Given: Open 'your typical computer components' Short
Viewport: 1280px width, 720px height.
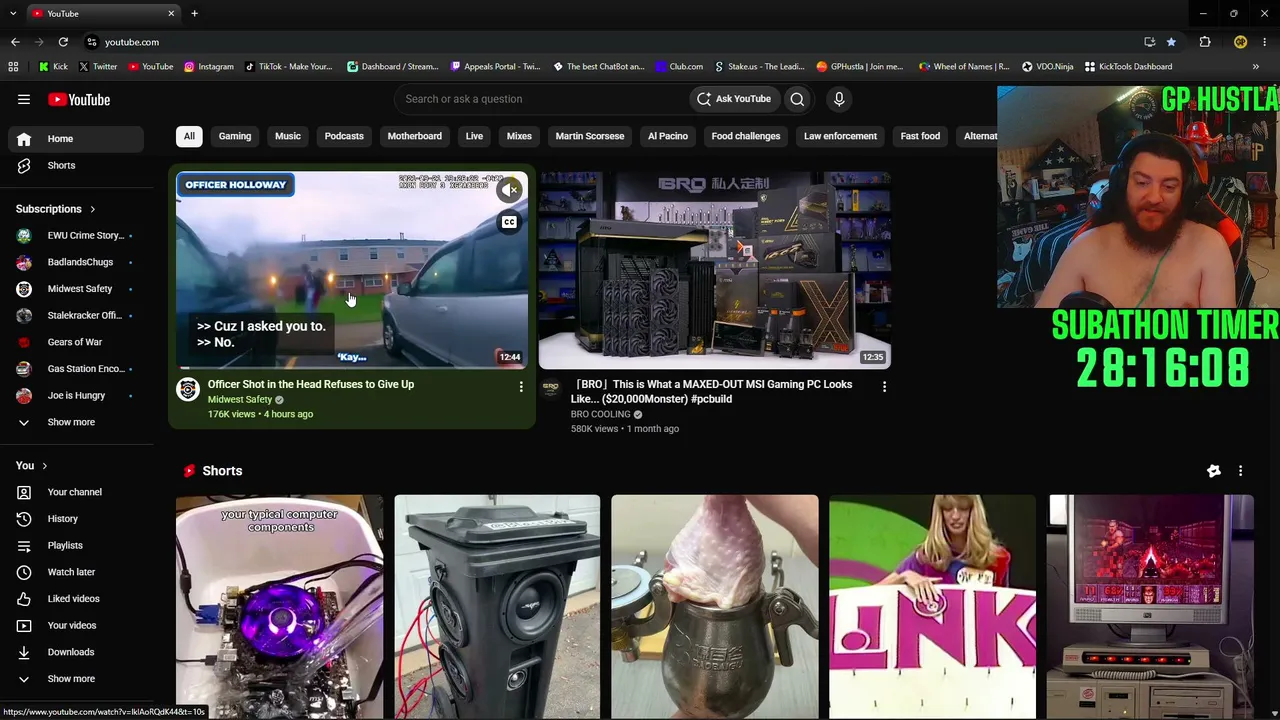Looking at the screenshot, I should pos(279,606).
